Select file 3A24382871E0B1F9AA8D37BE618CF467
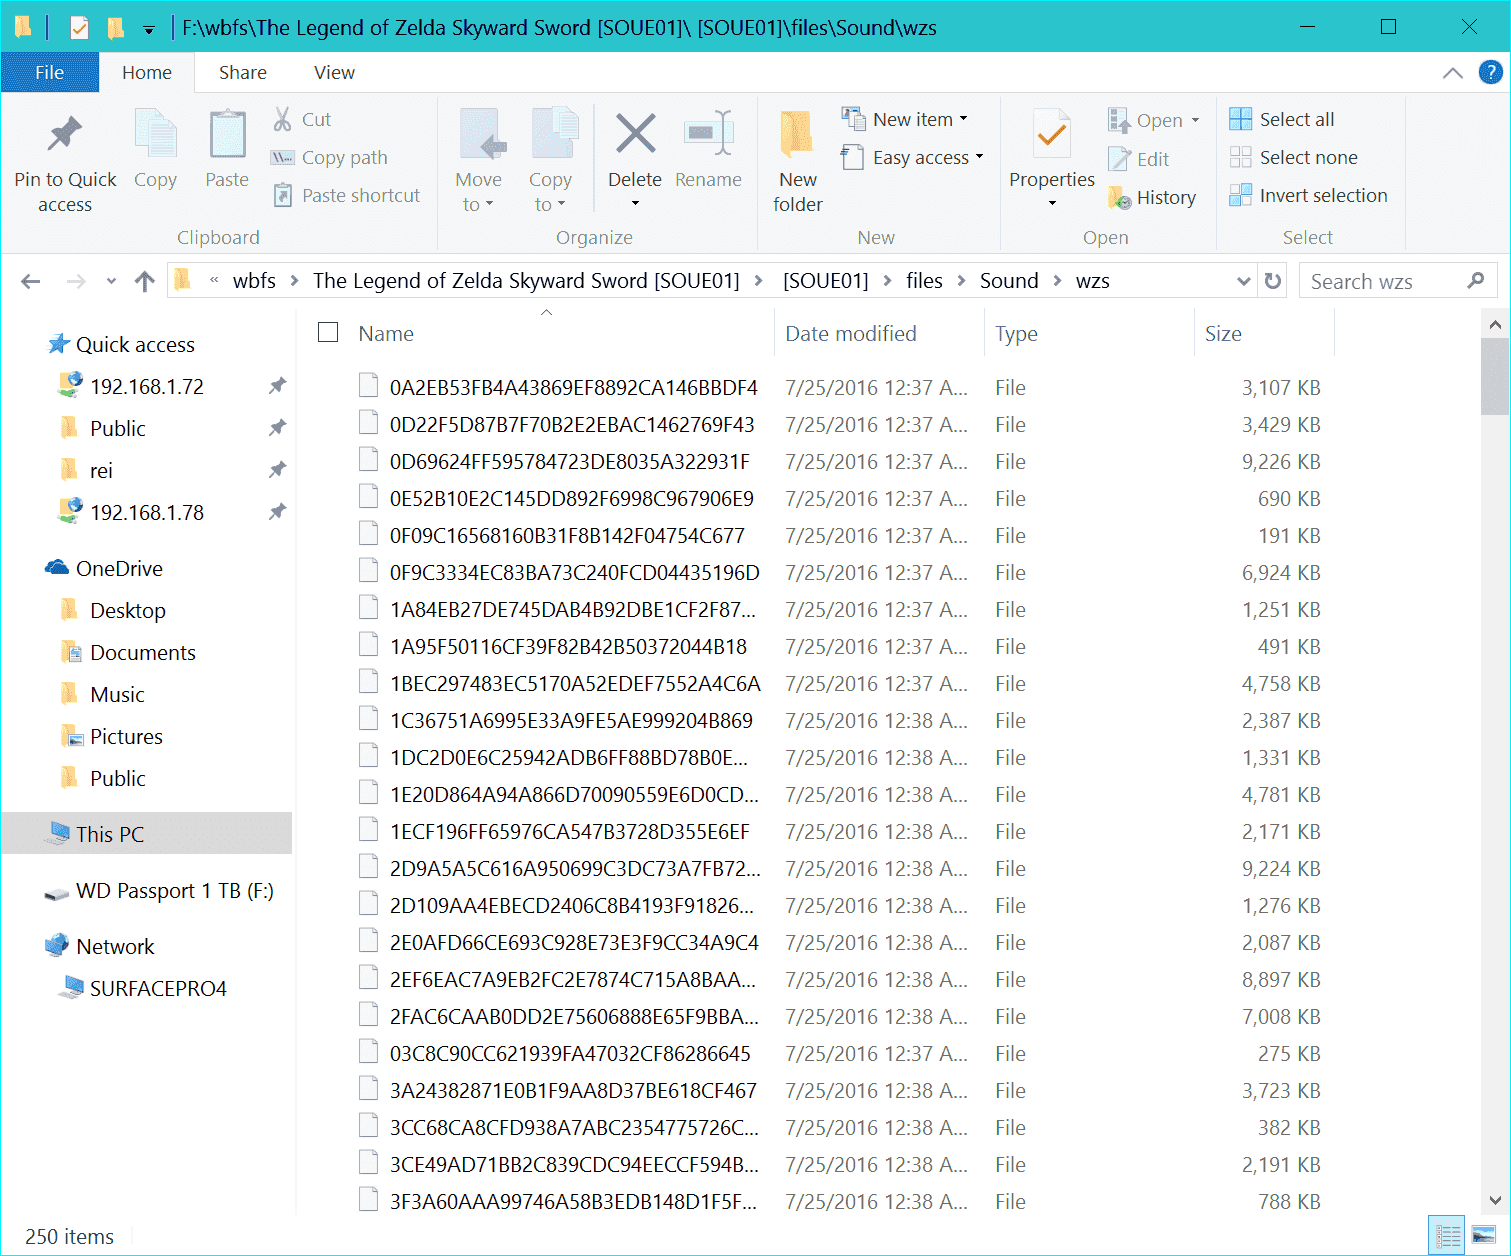1511x1256 pixels. [573, 1090]
